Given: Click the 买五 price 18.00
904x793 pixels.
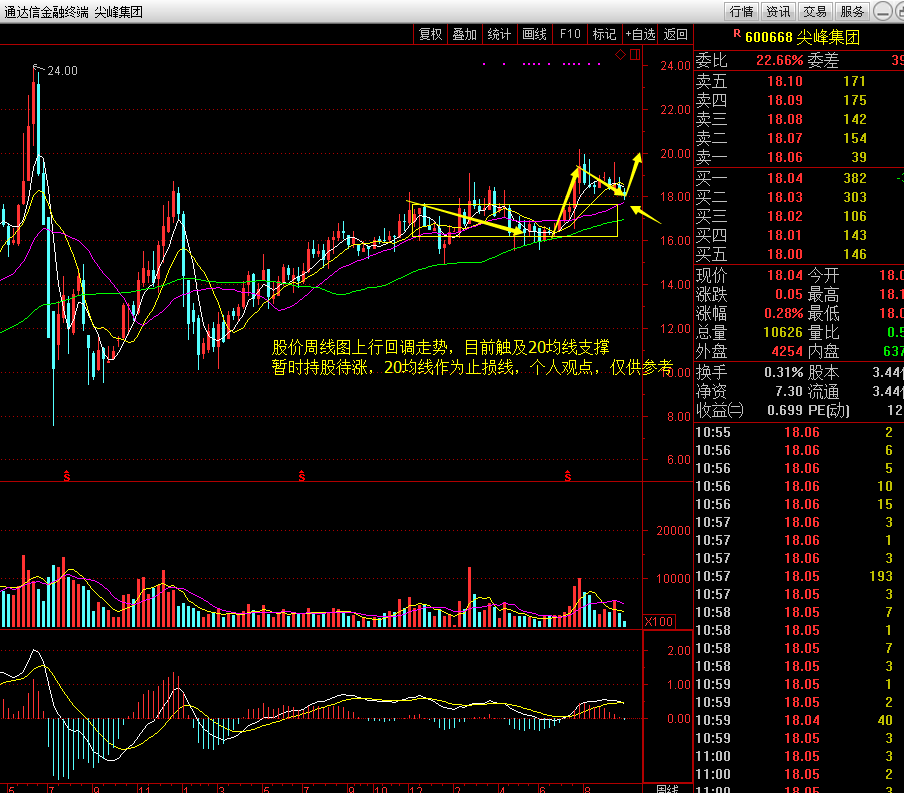Looking at the screenshot, I should click(x=785, y=254).
